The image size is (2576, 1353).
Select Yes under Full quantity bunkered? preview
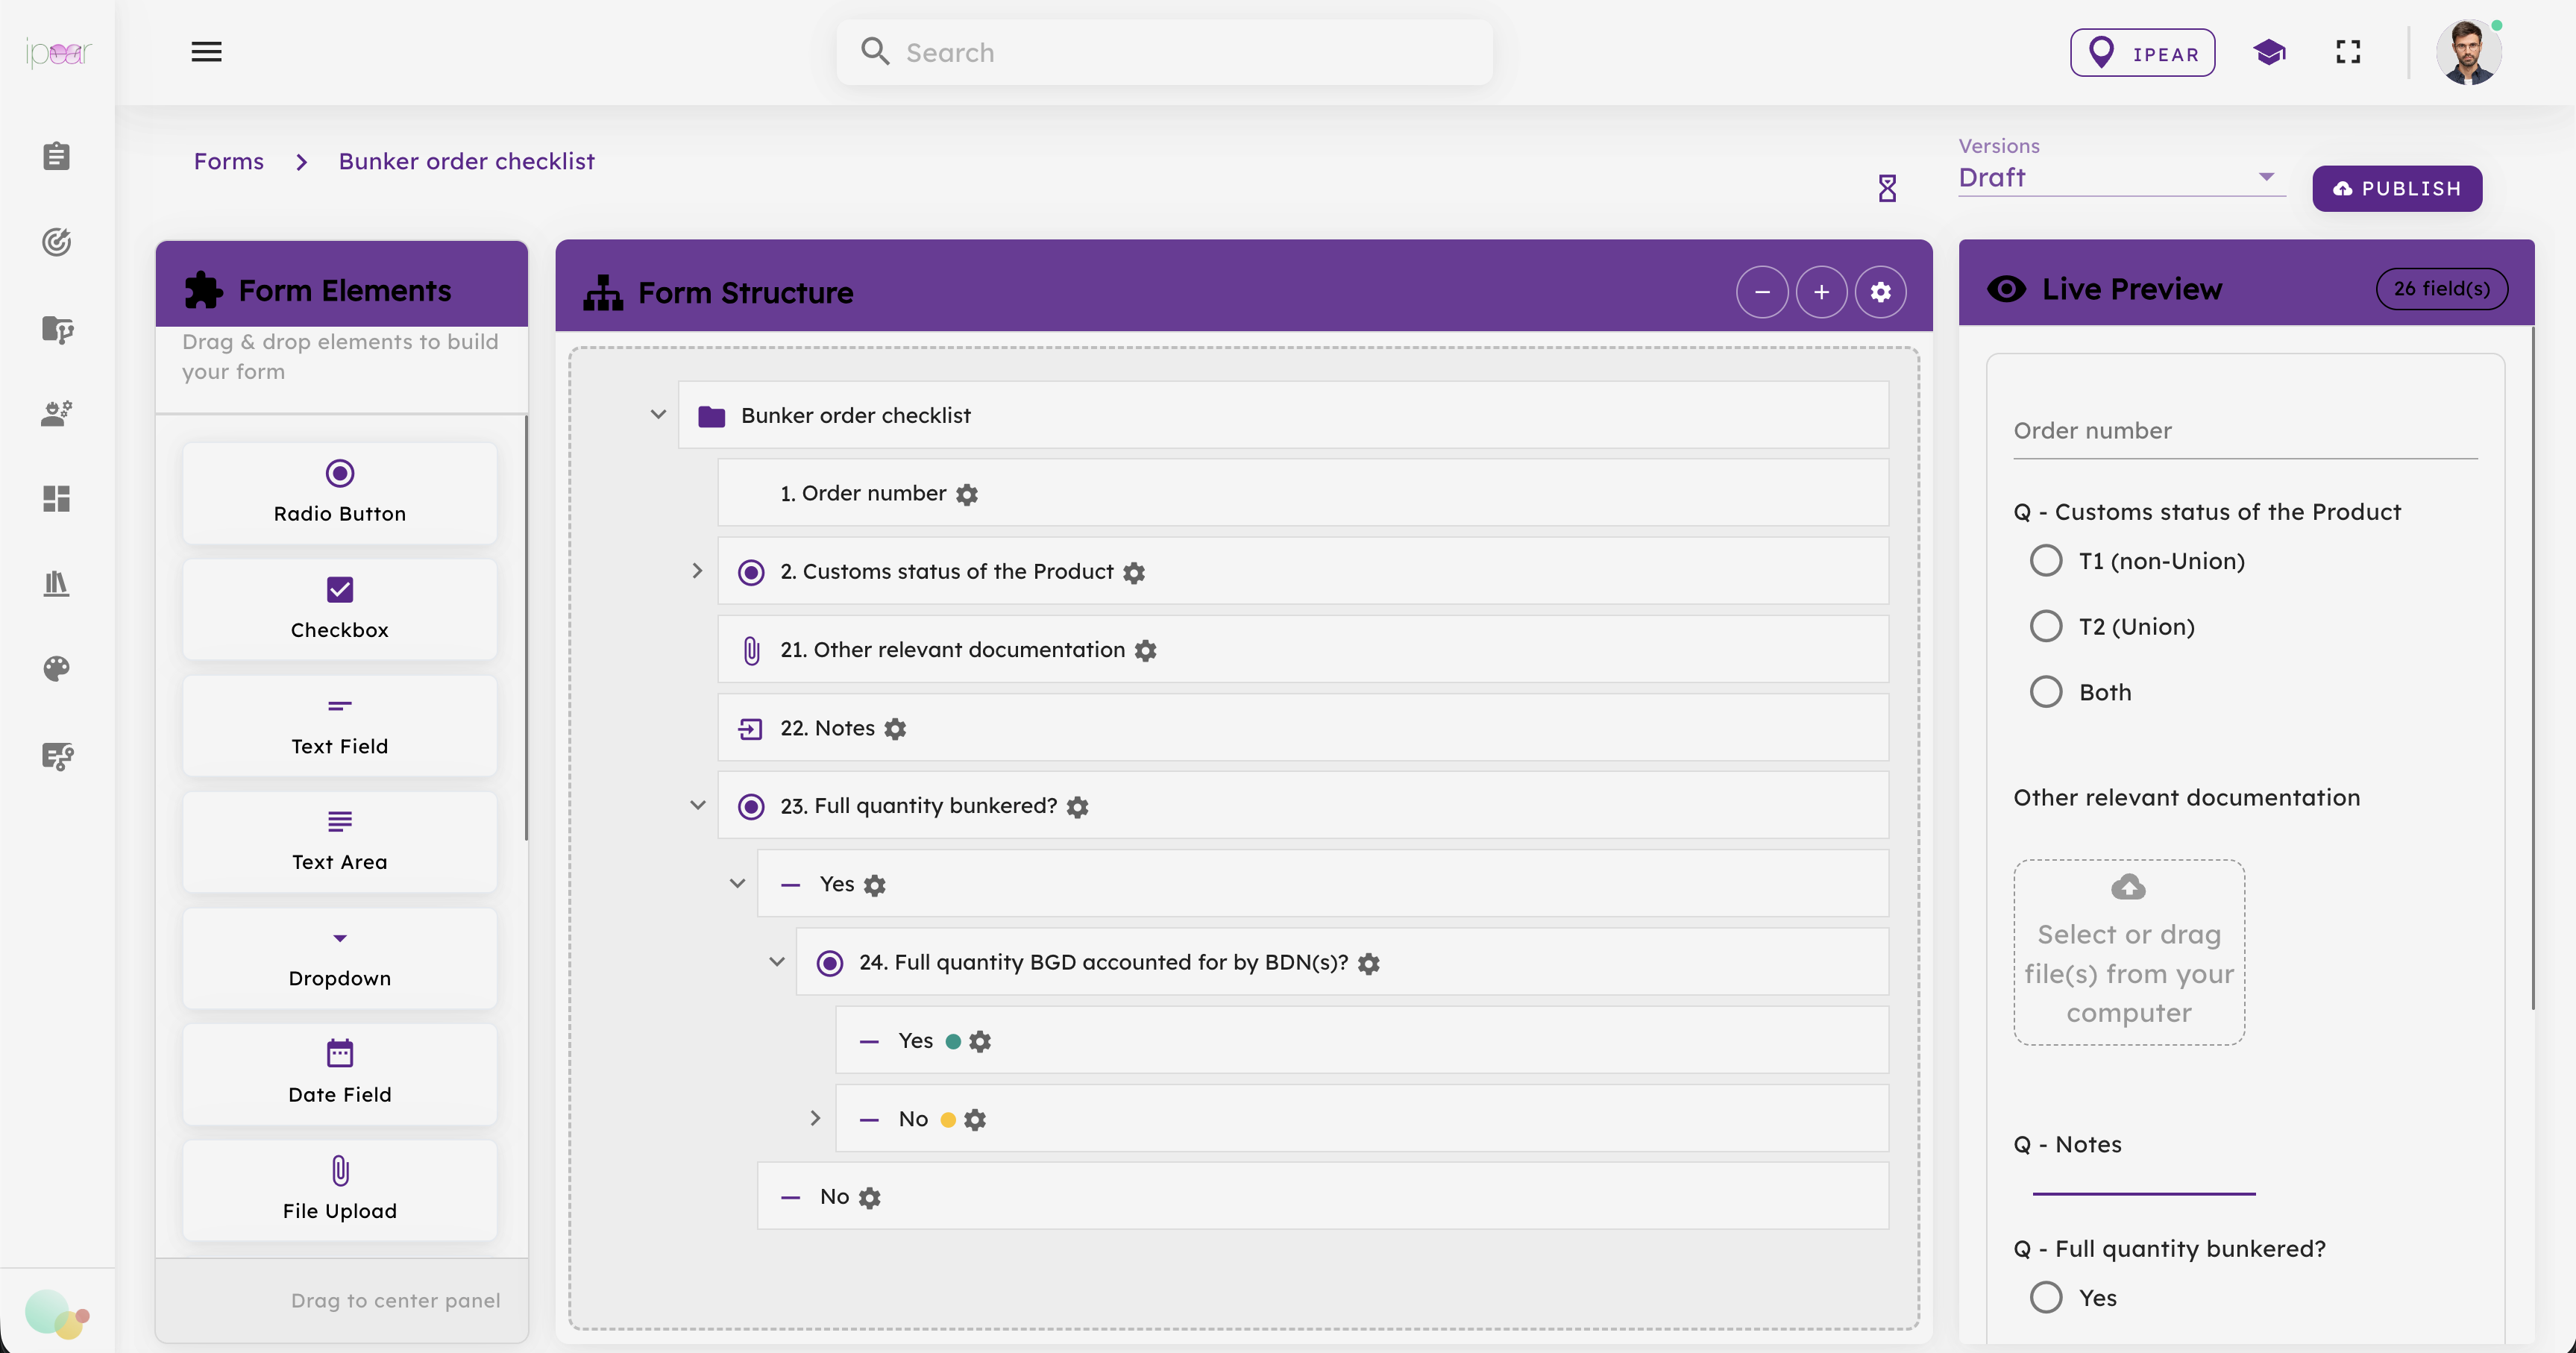(2046, 1297)
